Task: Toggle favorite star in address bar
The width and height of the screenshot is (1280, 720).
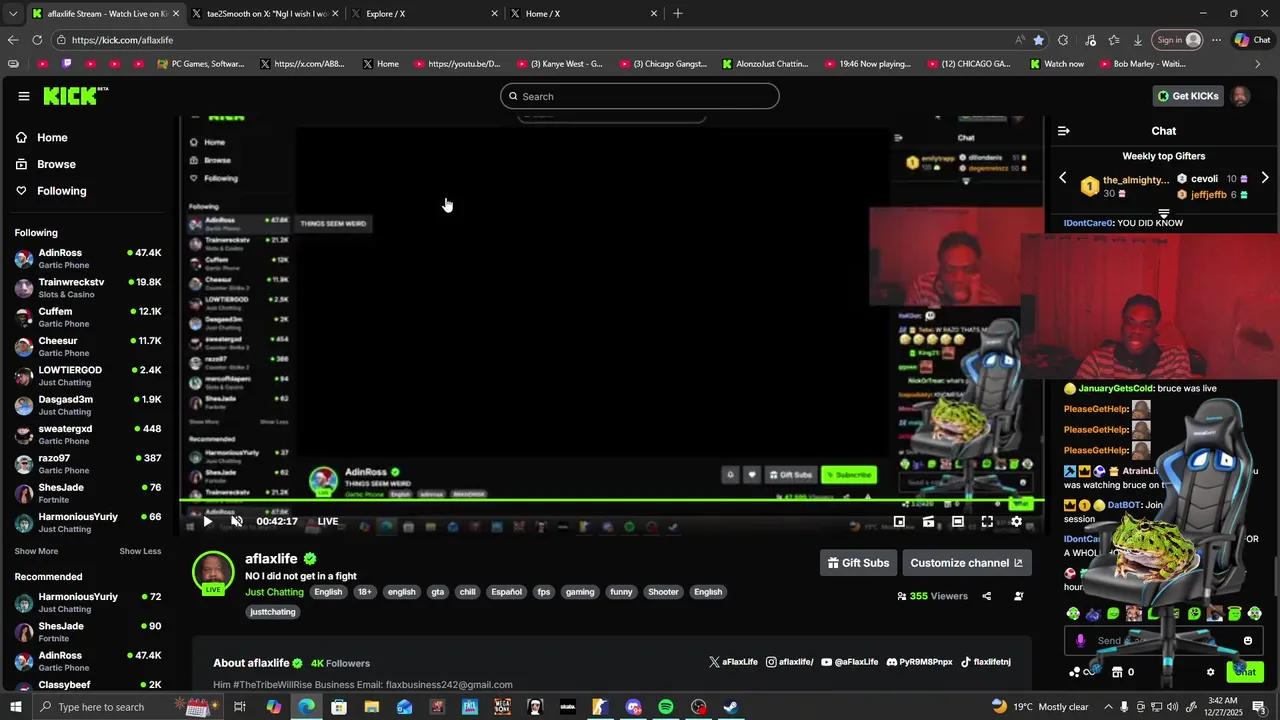Action: (1039, 40)
